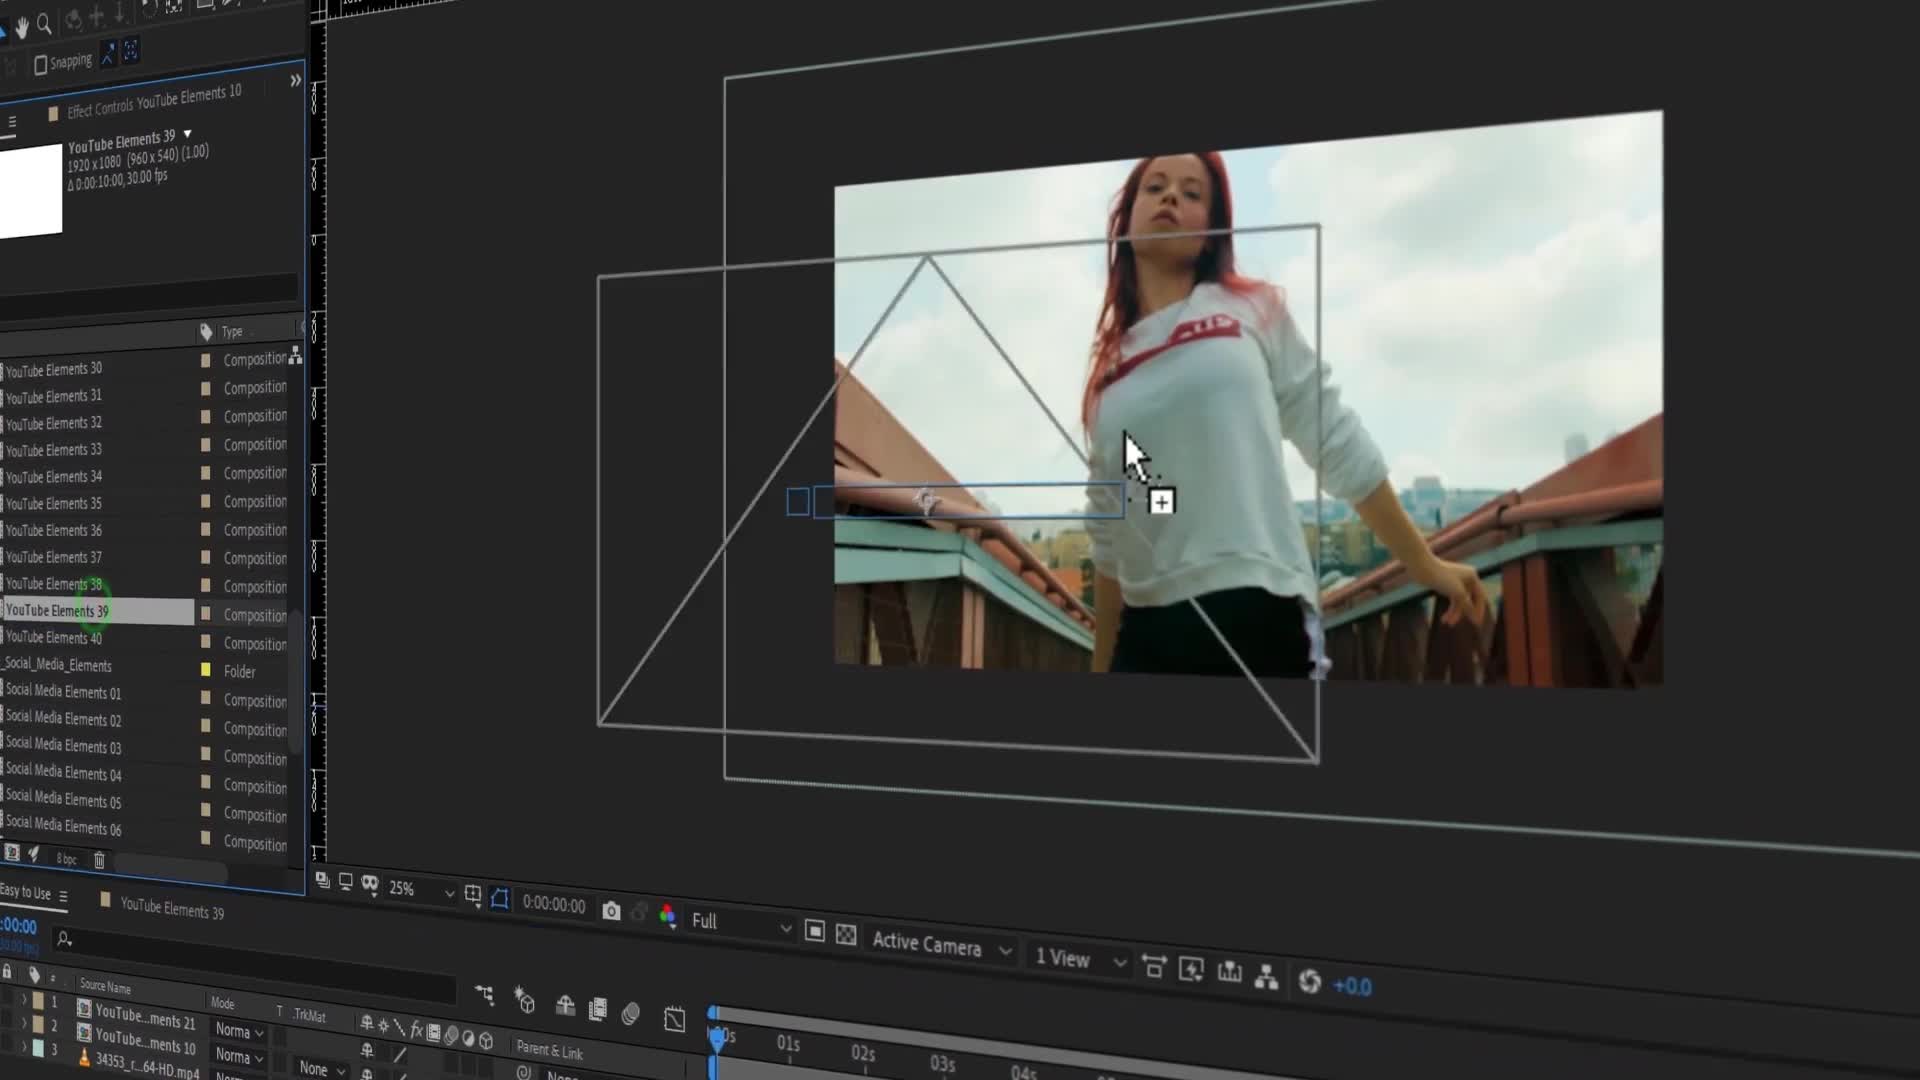Expand layer 1 YouTube...ments 21 twirl arrow
Screen dimensions: 1920x1080
coord(24,999)
